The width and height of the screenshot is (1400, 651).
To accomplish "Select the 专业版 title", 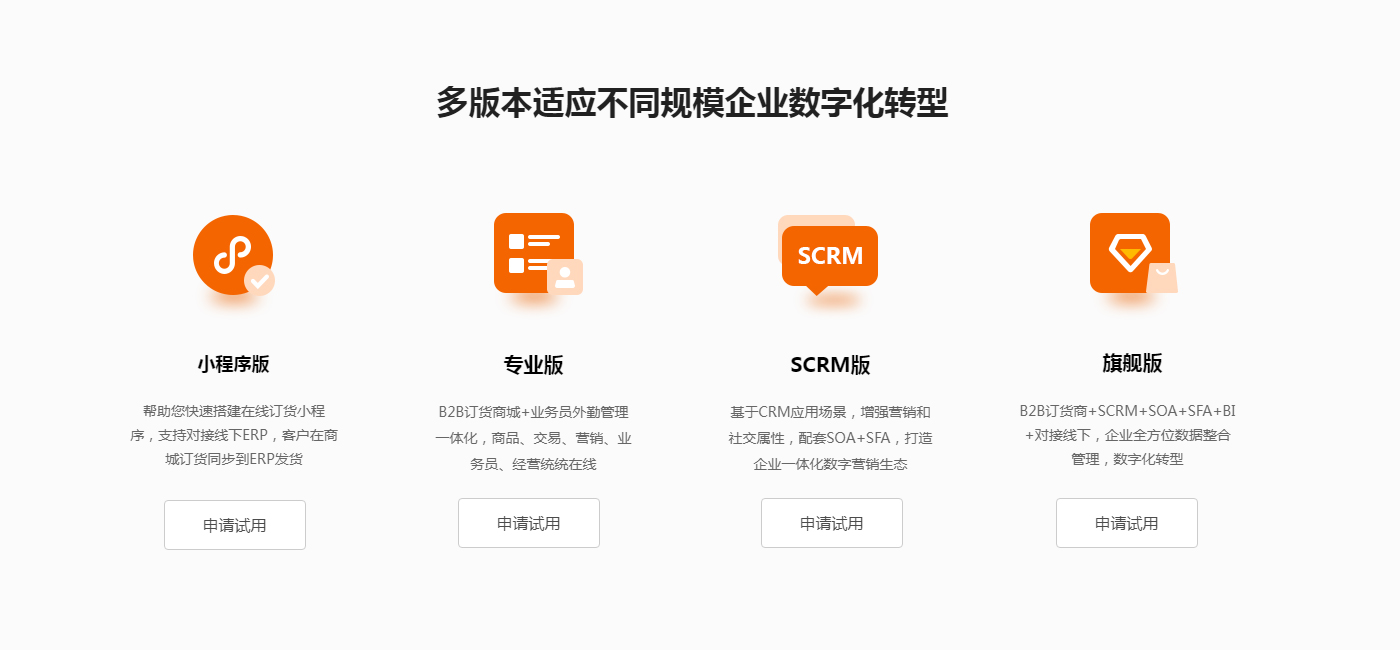I will click(534, 365).
